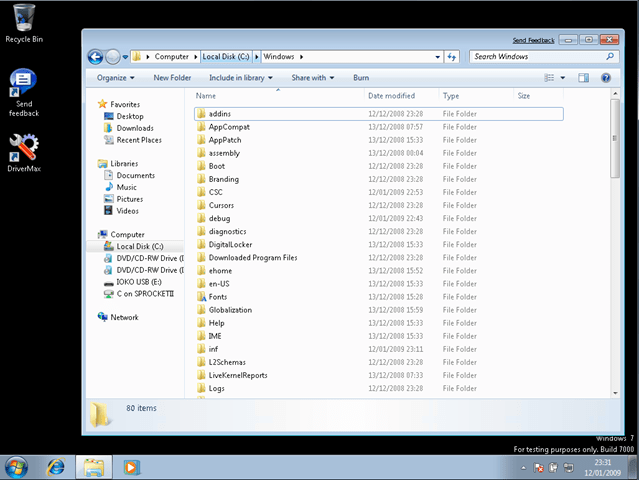Select the Fonts folder in the list
Screen dimensions: 639x480
click(217, 297)
